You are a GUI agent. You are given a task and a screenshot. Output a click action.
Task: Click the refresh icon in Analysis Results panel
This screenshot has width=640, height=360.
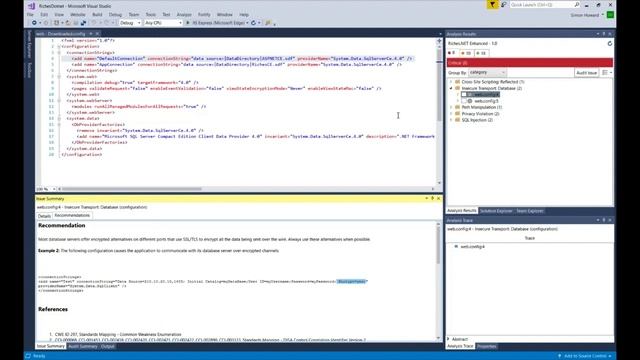pos(610,43)
